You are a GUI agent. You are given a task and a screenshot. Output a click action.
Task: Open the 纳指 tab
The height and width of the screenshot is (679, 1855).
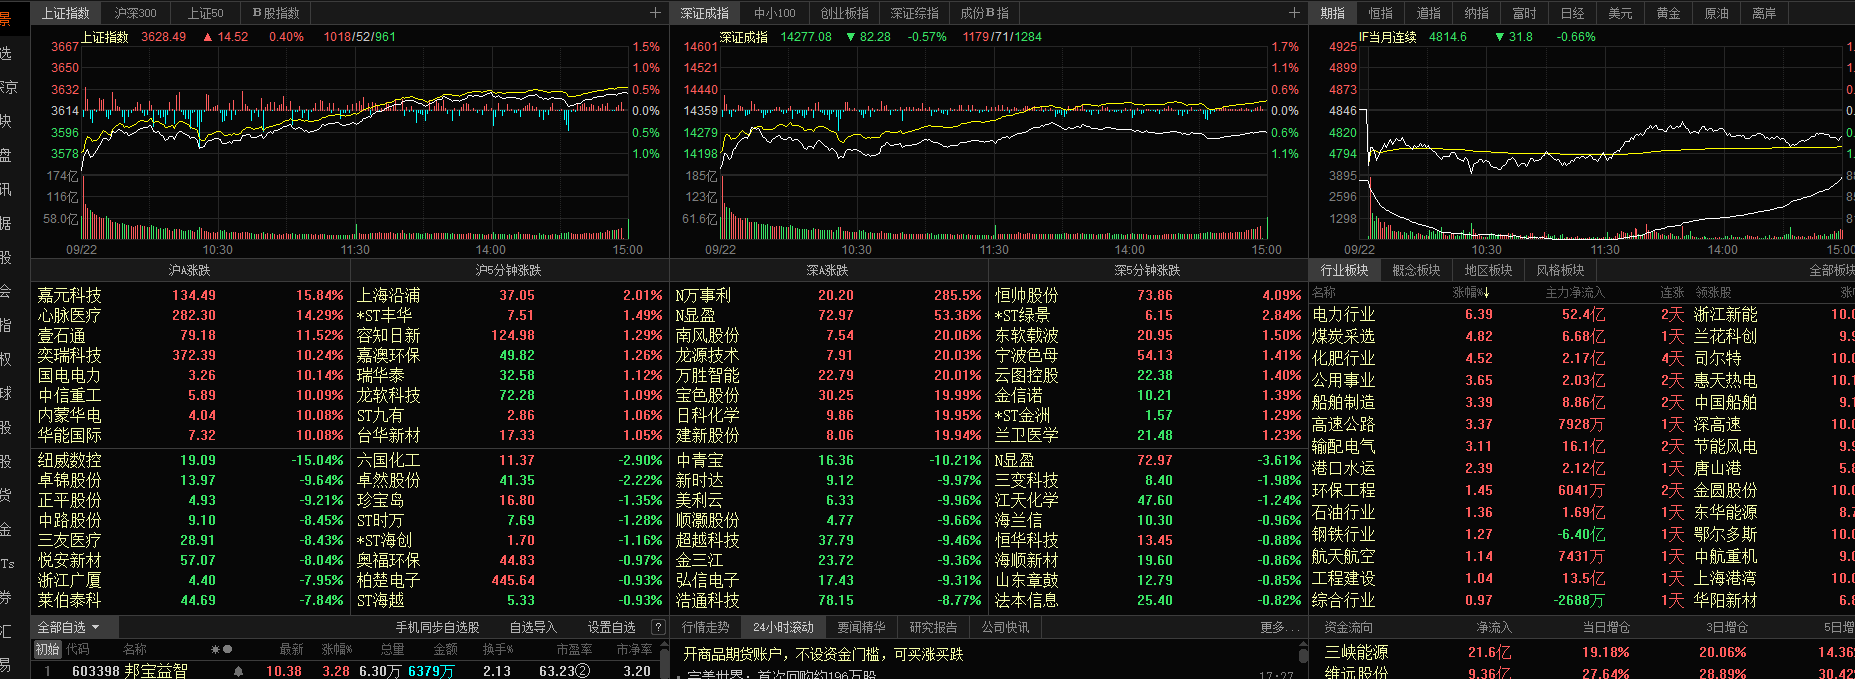1476,13
